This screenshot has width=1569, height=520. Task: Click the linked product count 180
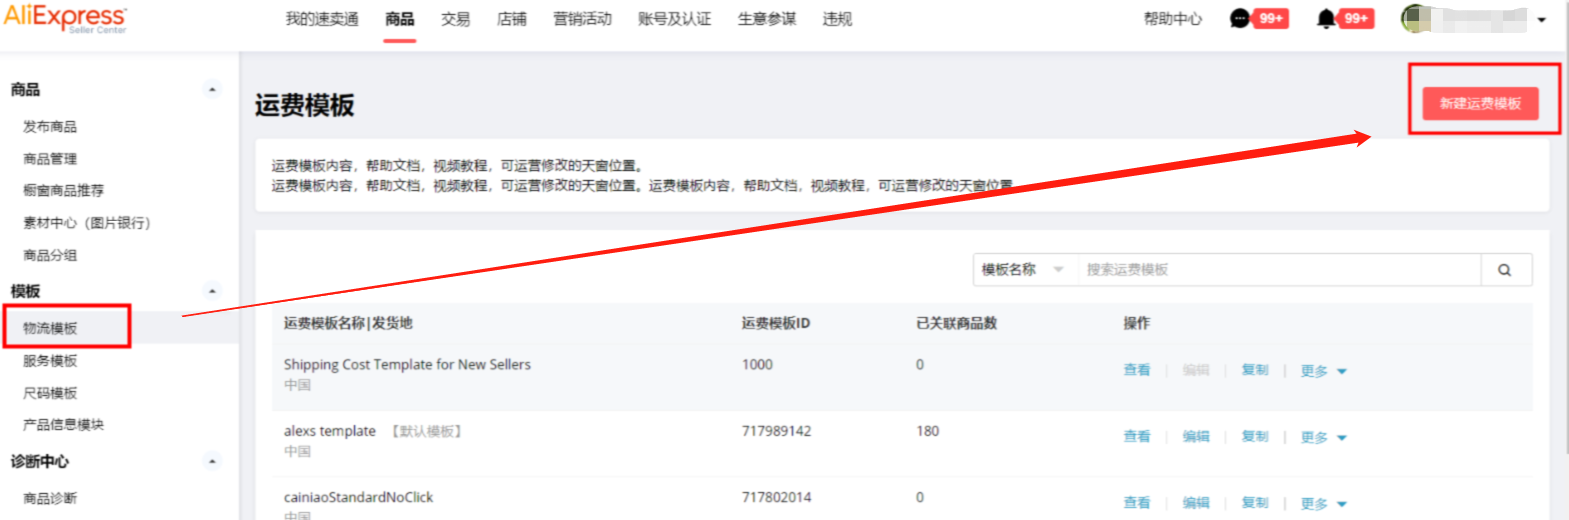coord(928,431)
